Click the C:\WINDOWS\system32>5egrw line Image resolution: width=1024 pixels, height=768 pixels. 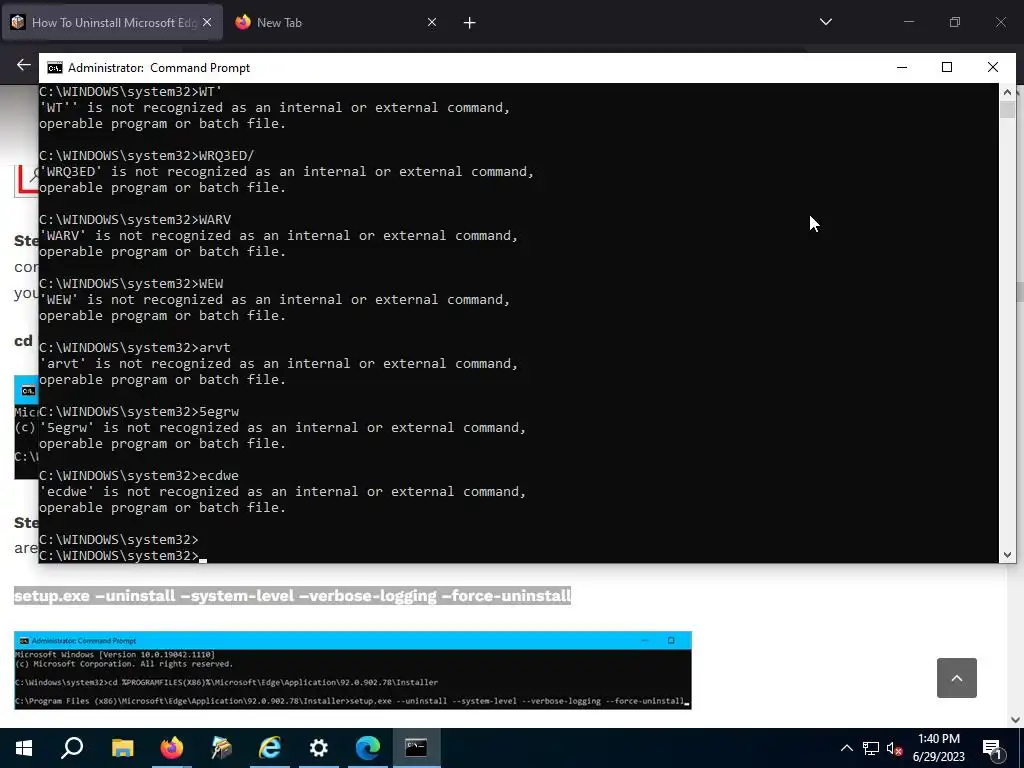[x=139, y=411]
